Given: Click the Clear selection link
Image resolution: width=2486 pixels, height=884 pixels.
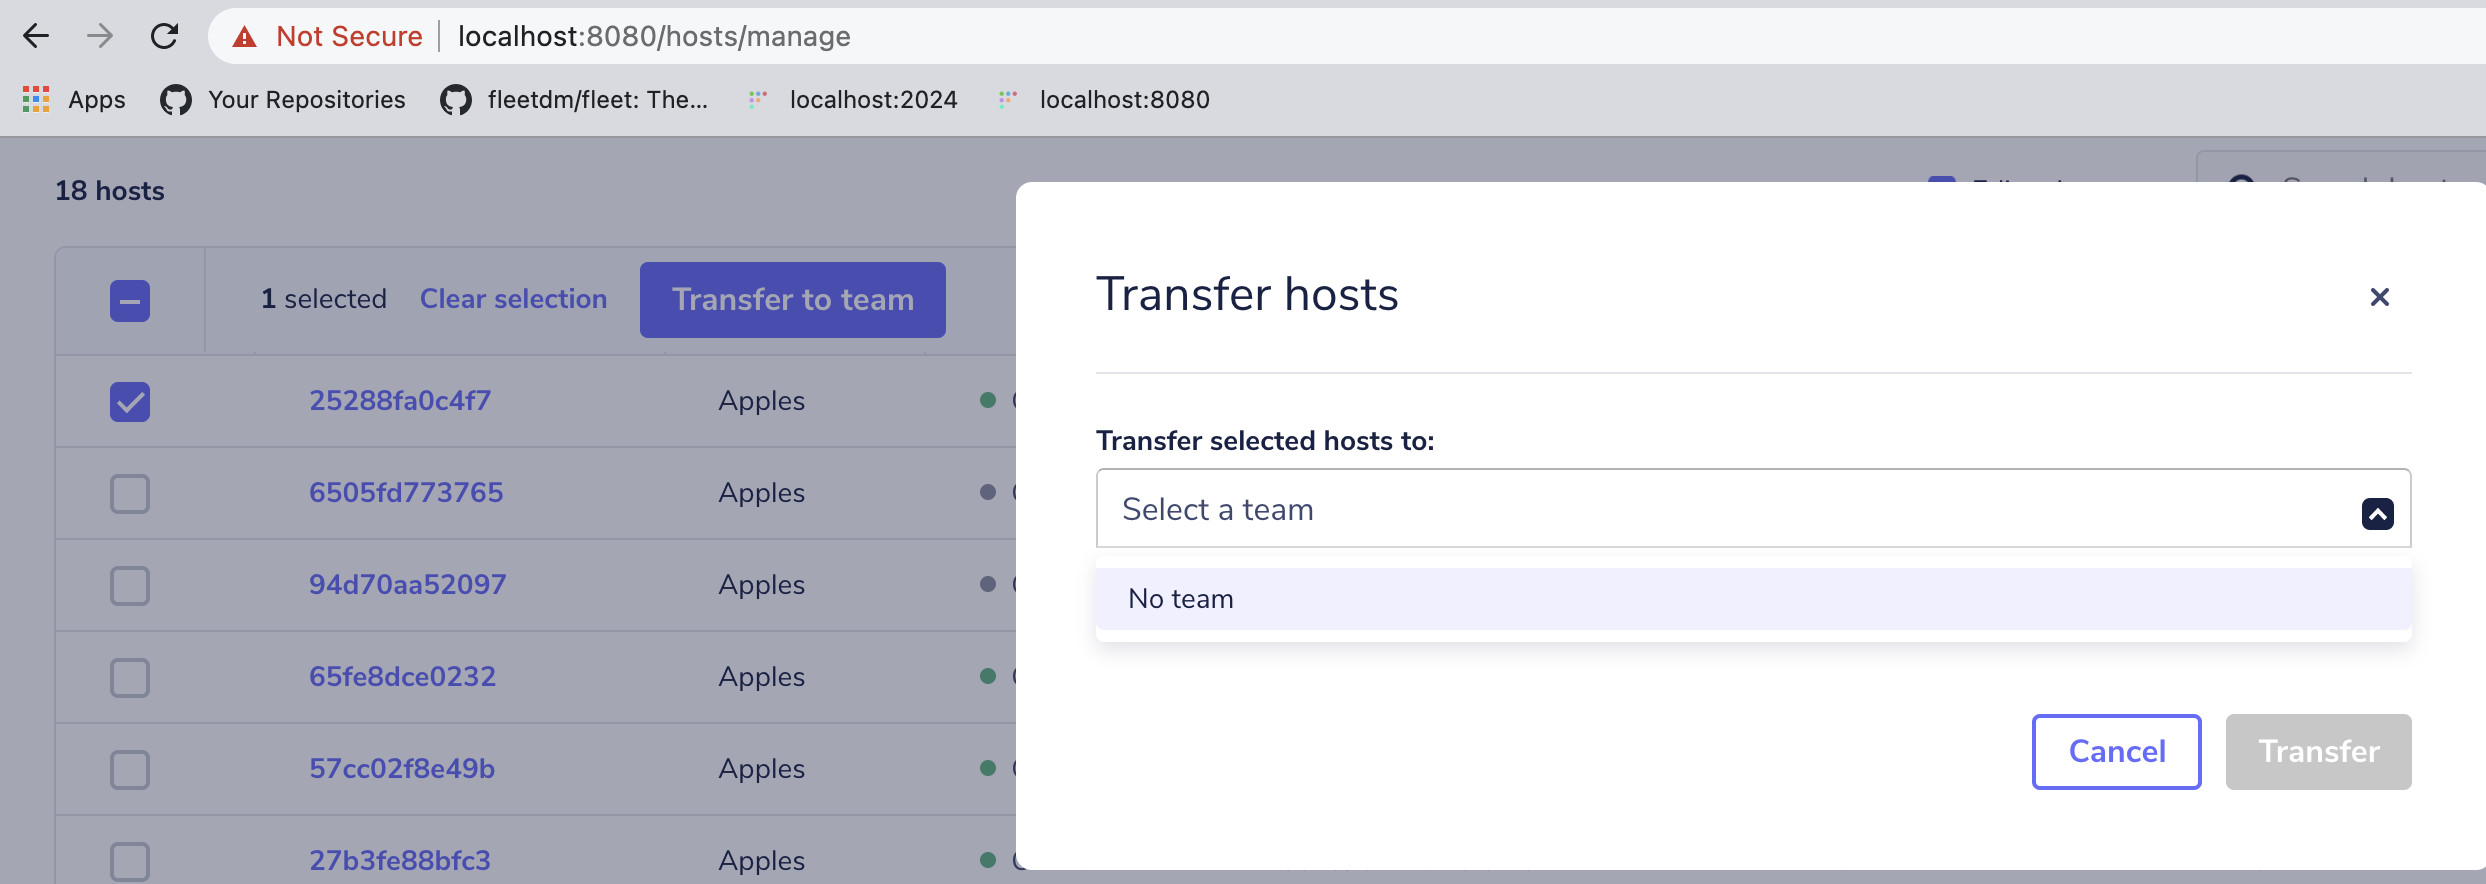Looking at the screenshot, I should [513, 298].
